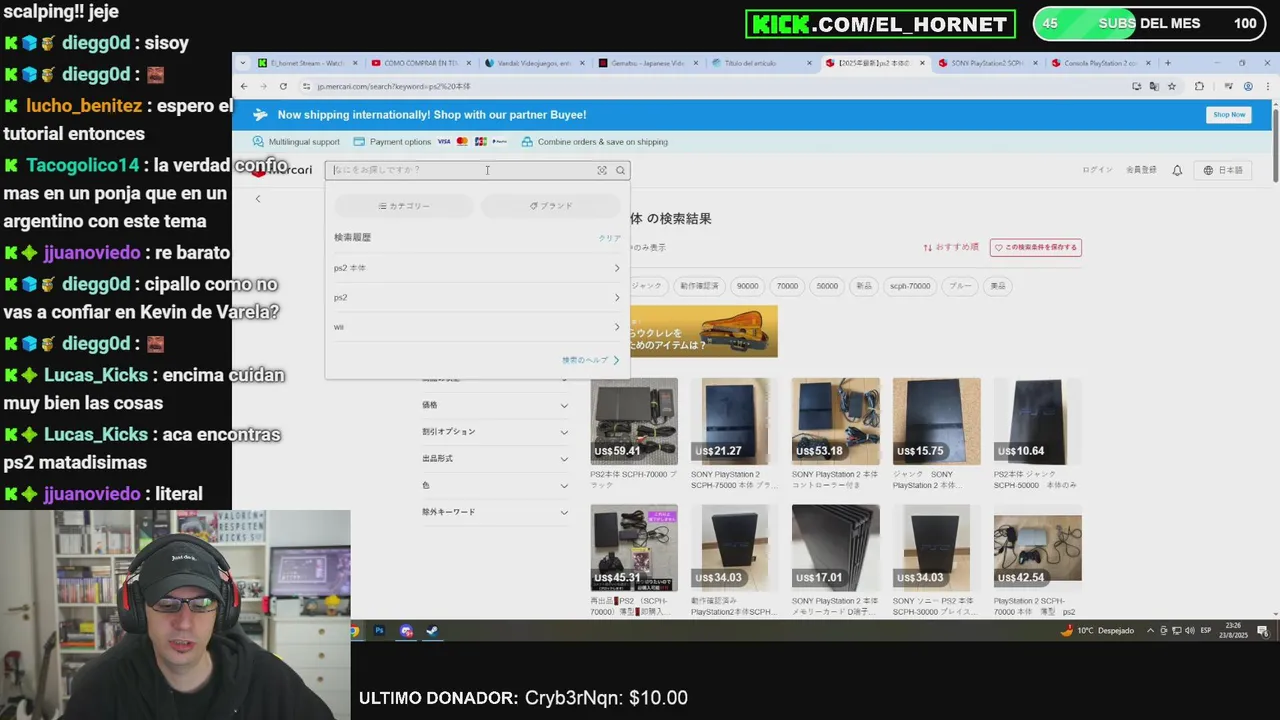This screenshot has height=720, width=1280.
Task: Select search history entry 'ps2 本体'
Action: pos(477,268)
